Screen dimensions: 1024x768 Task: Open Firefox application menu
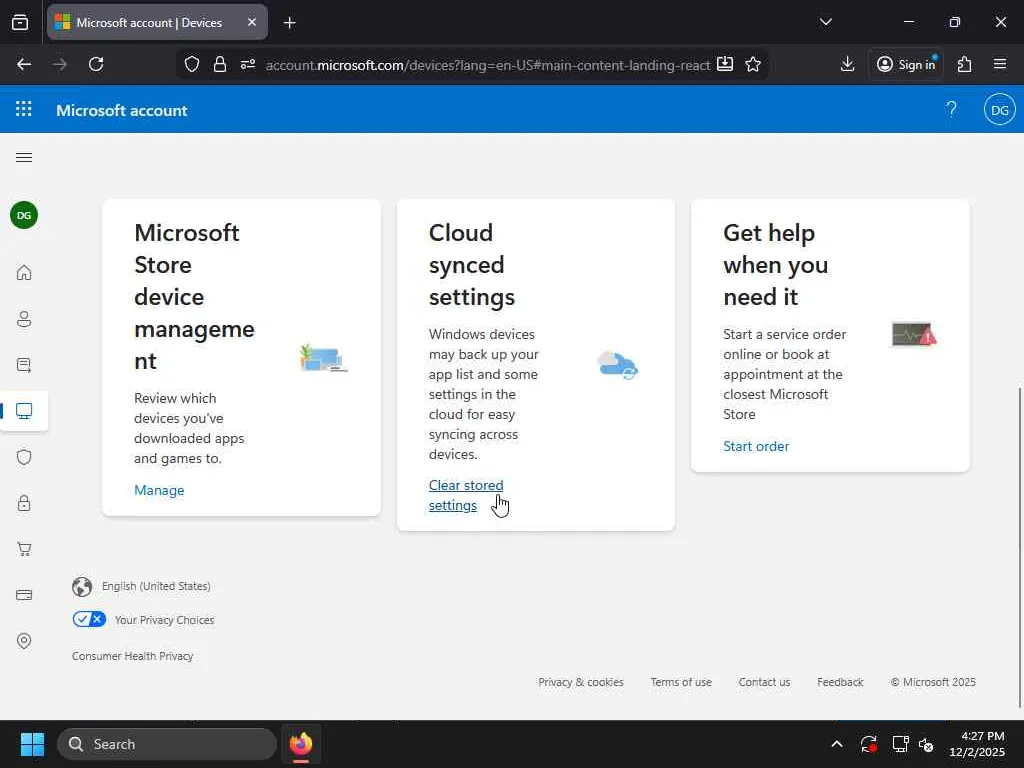[999, 64]
